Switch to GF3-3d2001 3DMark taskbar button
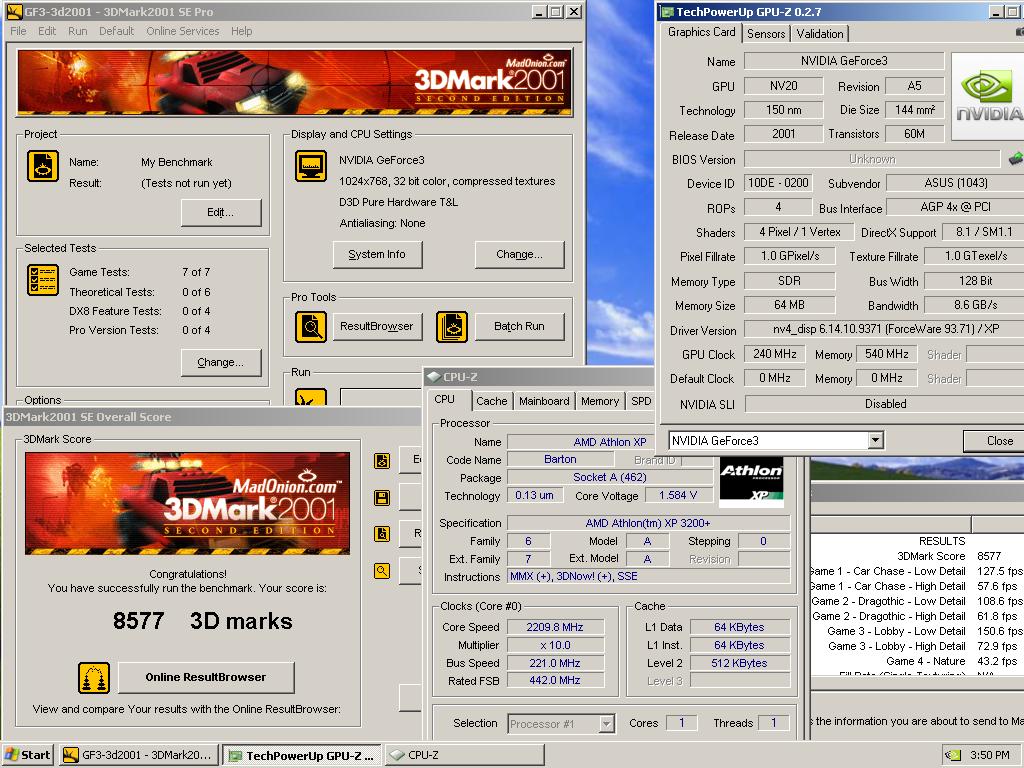1024x768 pixels. (x=138, y=755)
